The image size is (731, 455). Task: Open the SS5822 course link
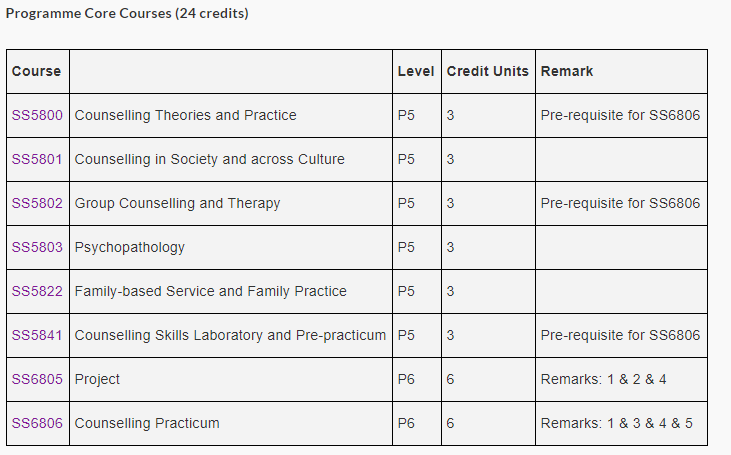pos(37,291)
